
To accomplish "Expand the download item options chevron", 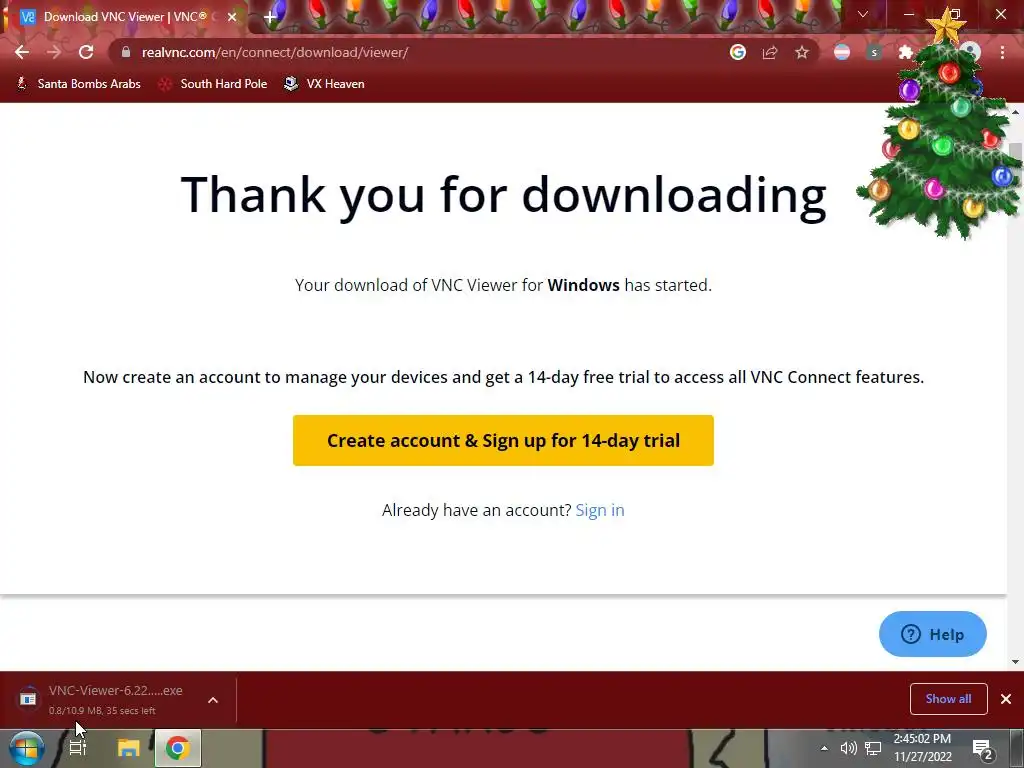I will coord(213,700).
